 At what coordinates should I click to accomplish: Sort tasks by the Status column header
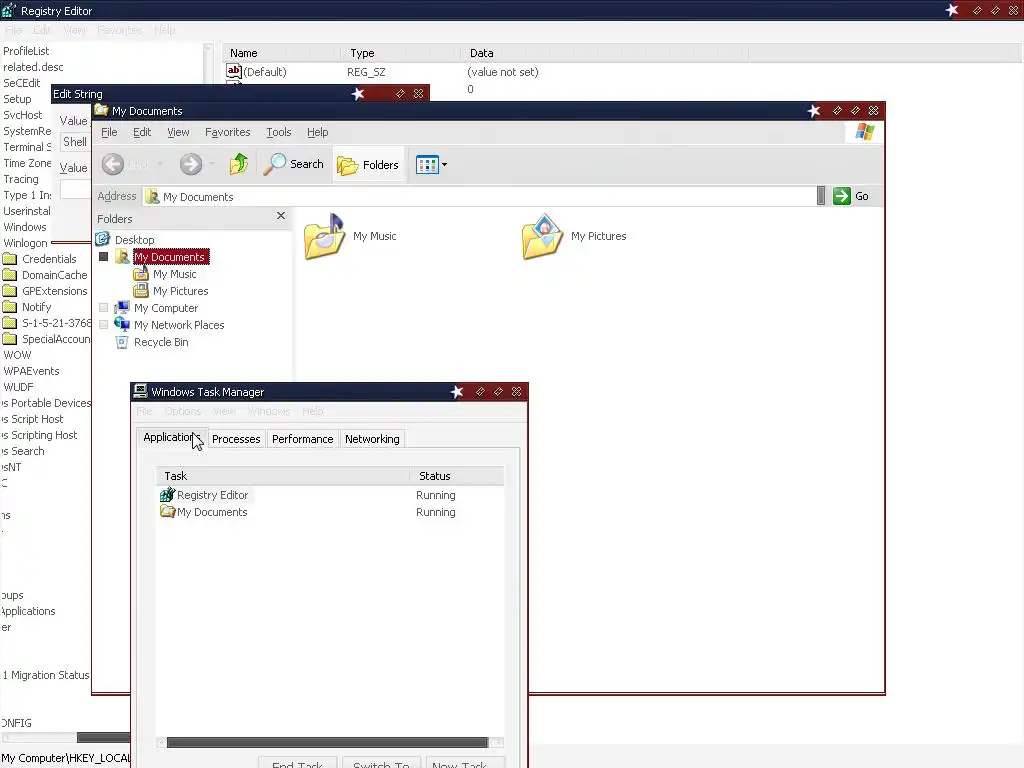coord(457,476)
